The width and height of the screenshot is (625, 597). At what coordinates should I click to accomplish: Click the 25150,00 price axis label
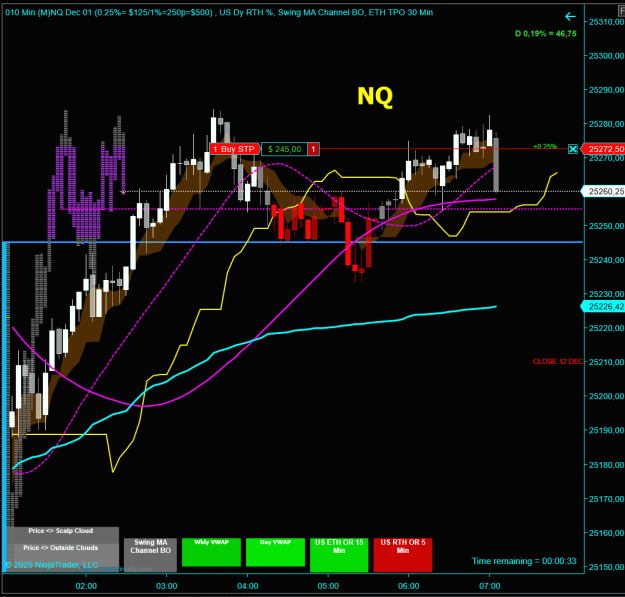[607, 567]
